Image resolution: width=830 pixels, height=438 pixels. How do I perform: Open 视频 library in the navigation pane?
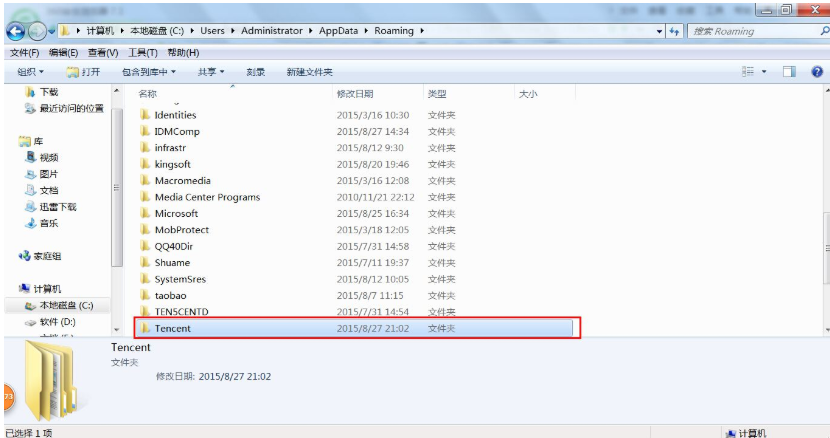pos(48,157)
